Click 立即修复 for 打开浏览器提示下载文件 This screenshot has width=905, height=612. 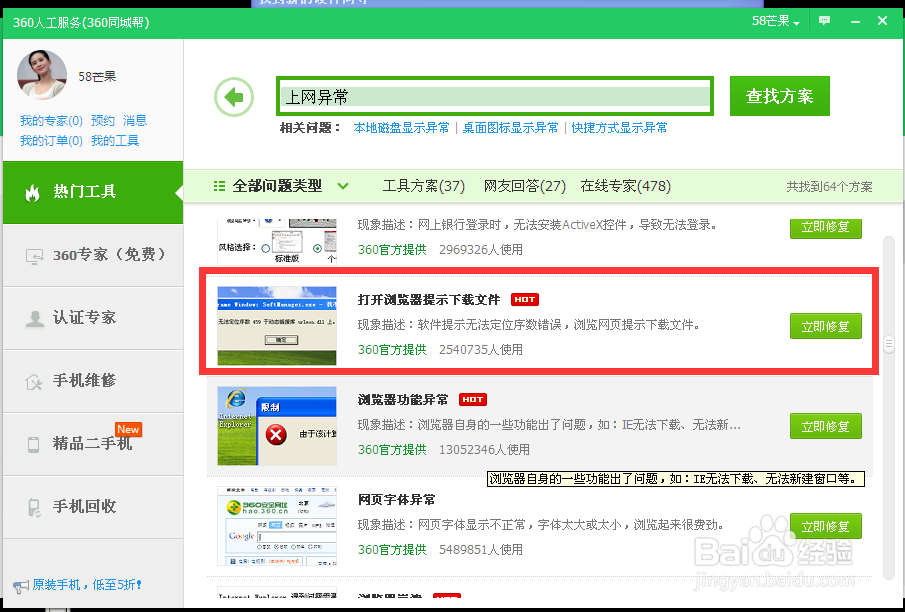pyautogui.click(x=826, y=326)
